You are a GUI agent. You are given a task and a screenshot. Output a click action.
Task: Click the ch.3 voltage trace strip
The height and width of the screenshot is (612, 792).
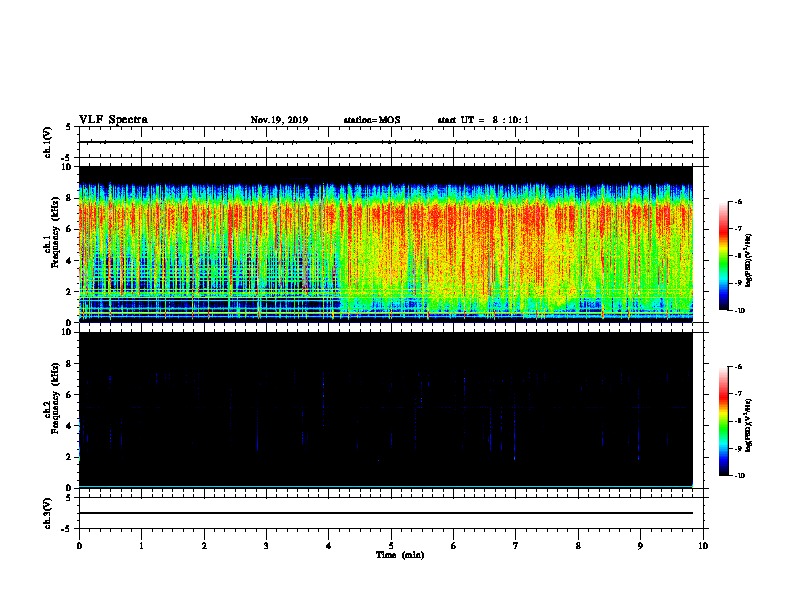pyautogui.click(x=391, y=513)
